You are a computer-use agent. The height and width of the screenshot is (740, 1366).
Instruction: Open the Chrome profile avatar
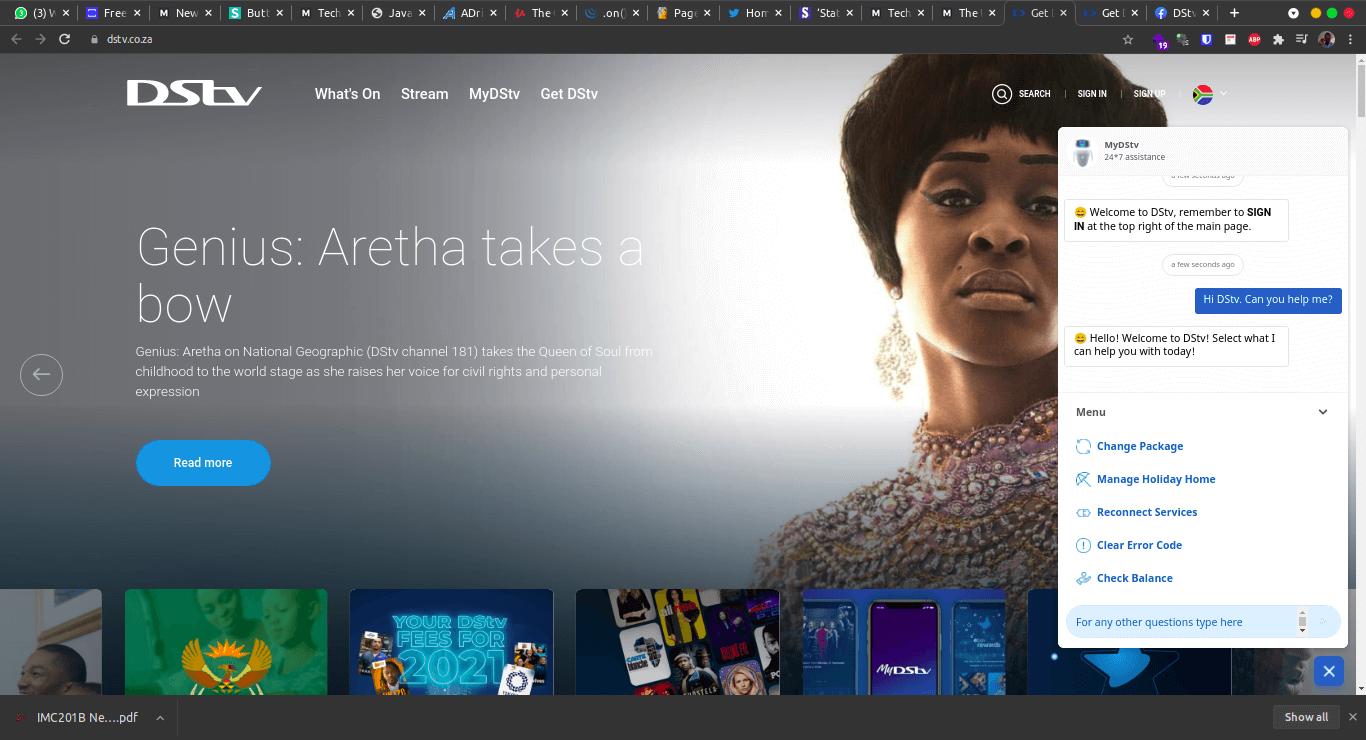coord(1327,39)
